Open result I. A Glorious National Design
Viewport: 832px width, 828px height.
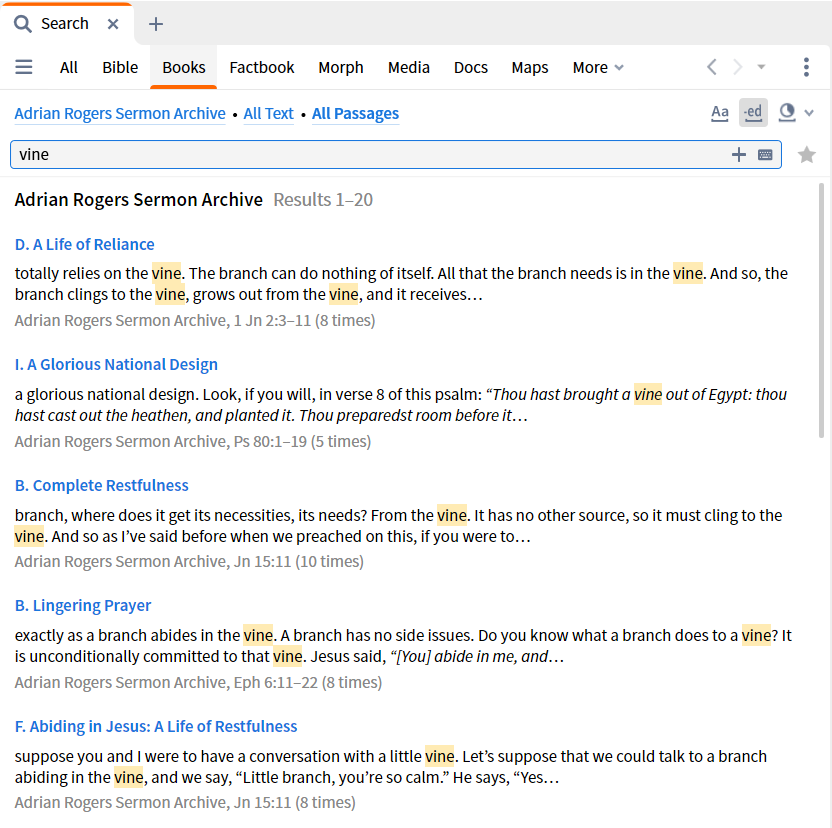[x=116, y=365]
